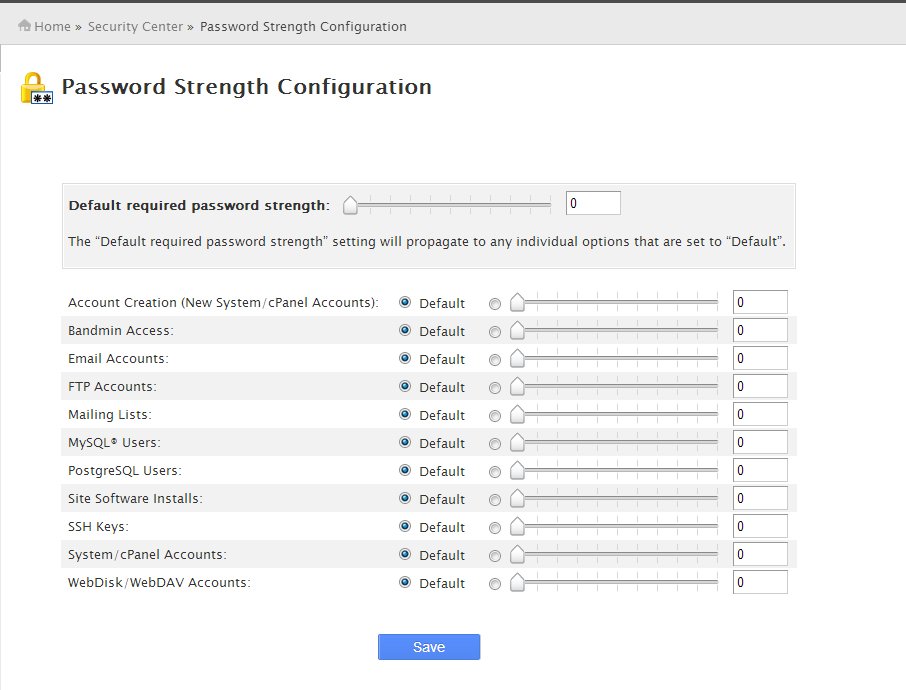906x690 pixels.
Task: Click the 'Default required password strength:' label
Action: click(199, 206)
